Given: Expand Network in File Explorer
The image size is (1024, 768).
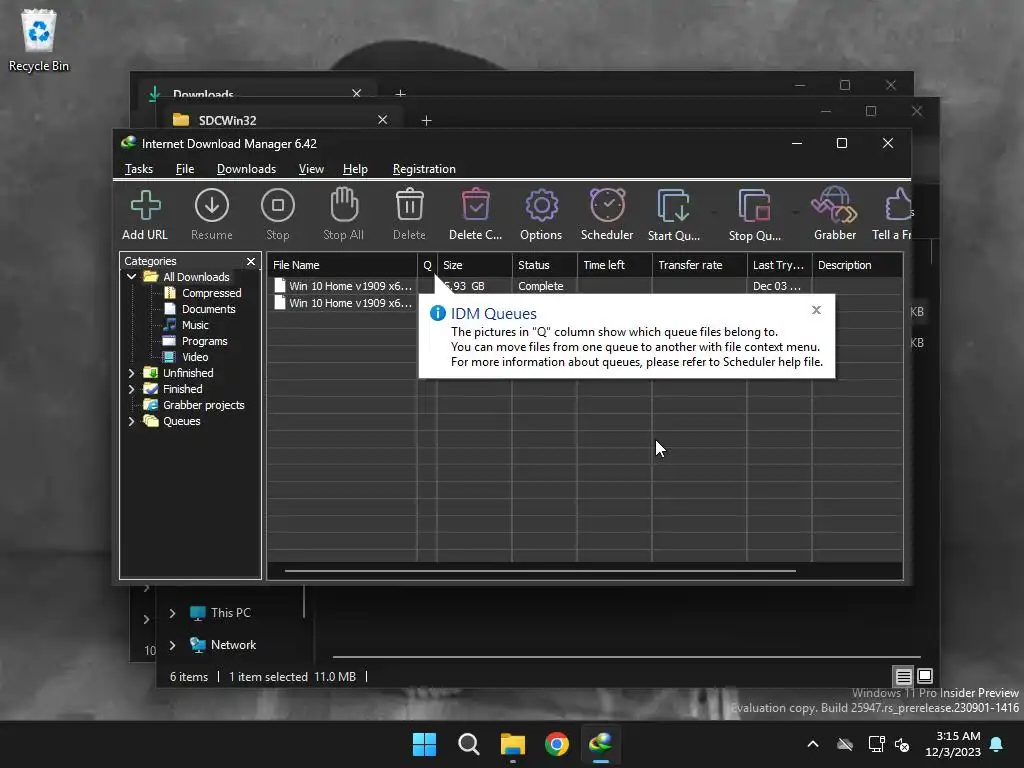Looking at the screenshot, I should pos(172,645).
